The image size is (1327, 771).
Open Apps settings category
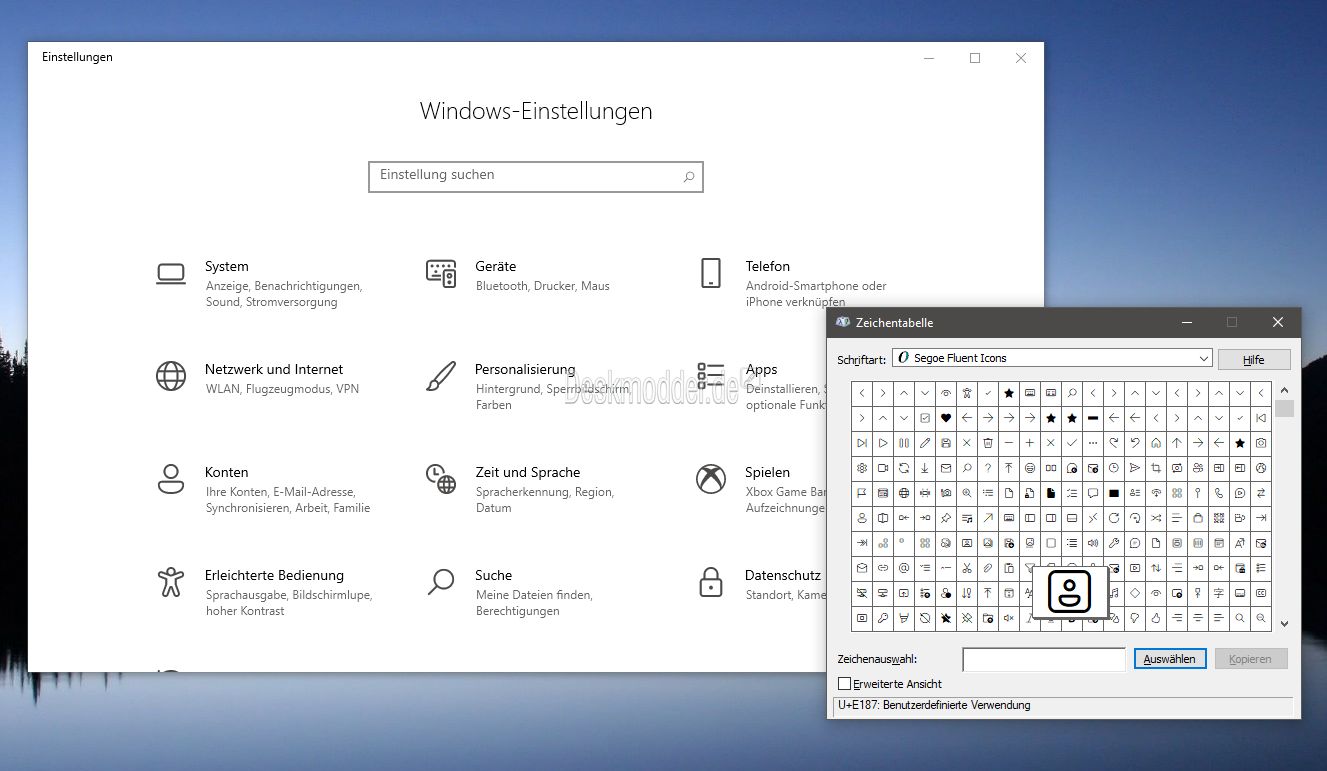pos(761,369)
